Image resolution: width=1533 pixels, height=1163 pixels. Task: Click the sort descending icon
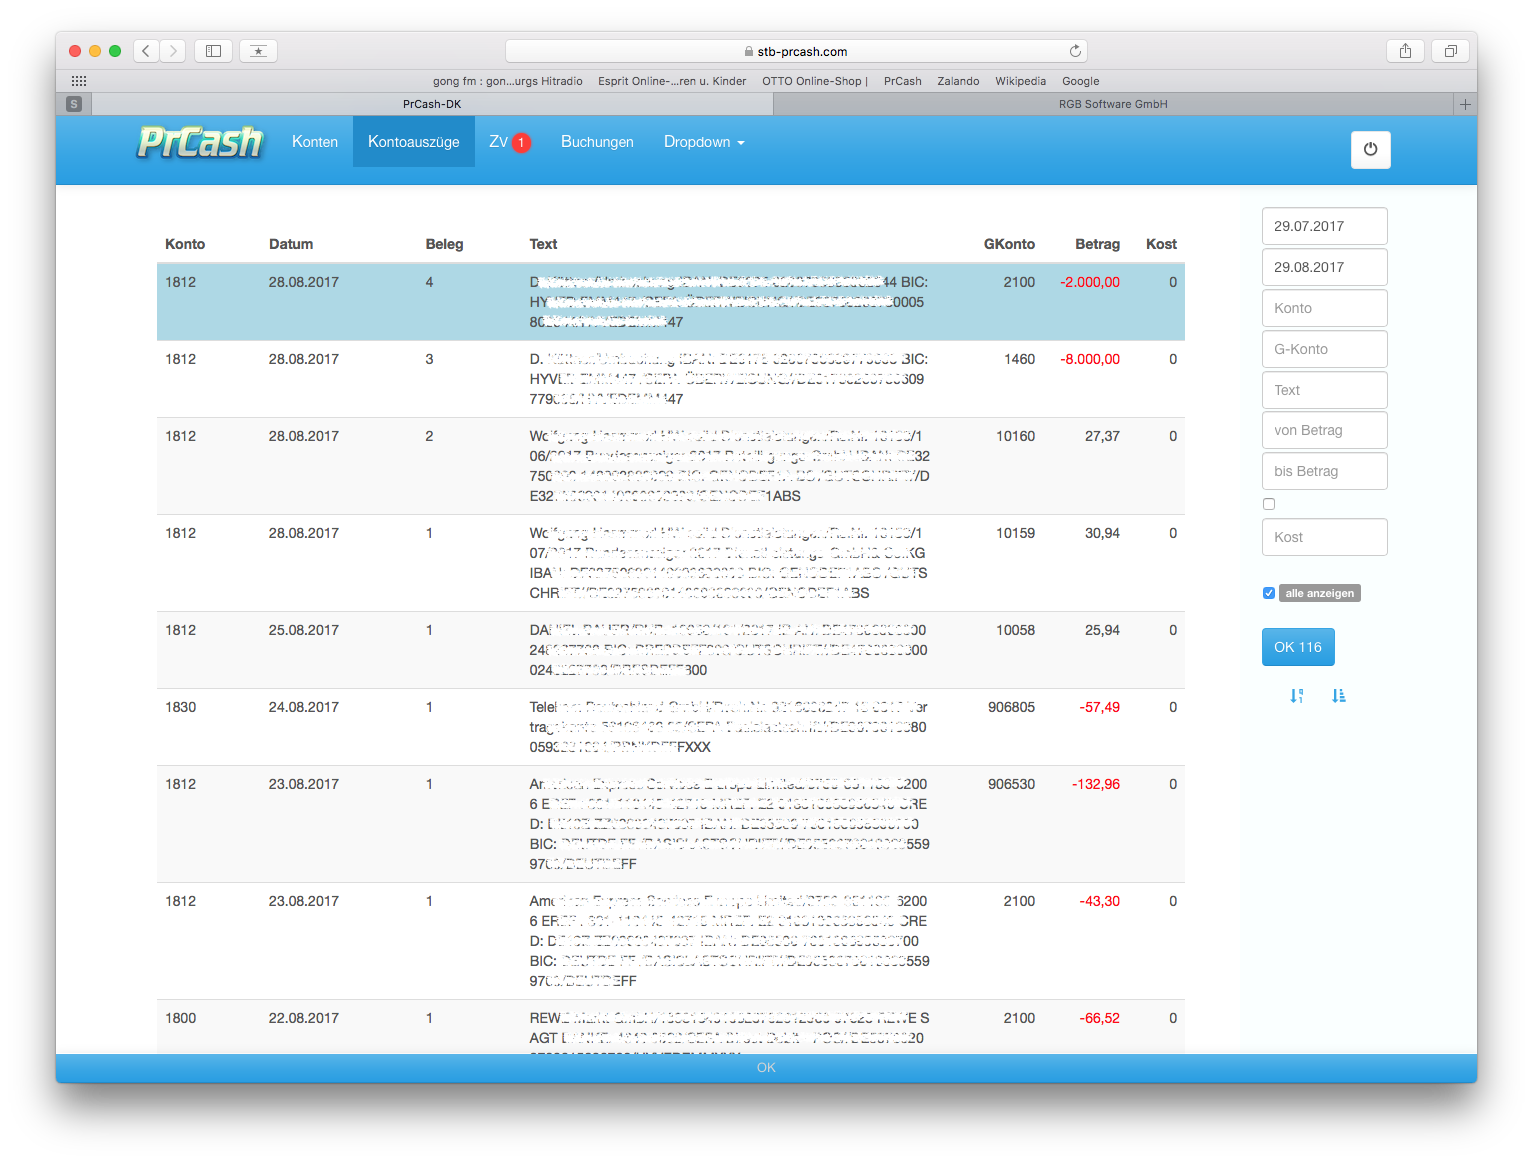click(x=1297, y=696)
